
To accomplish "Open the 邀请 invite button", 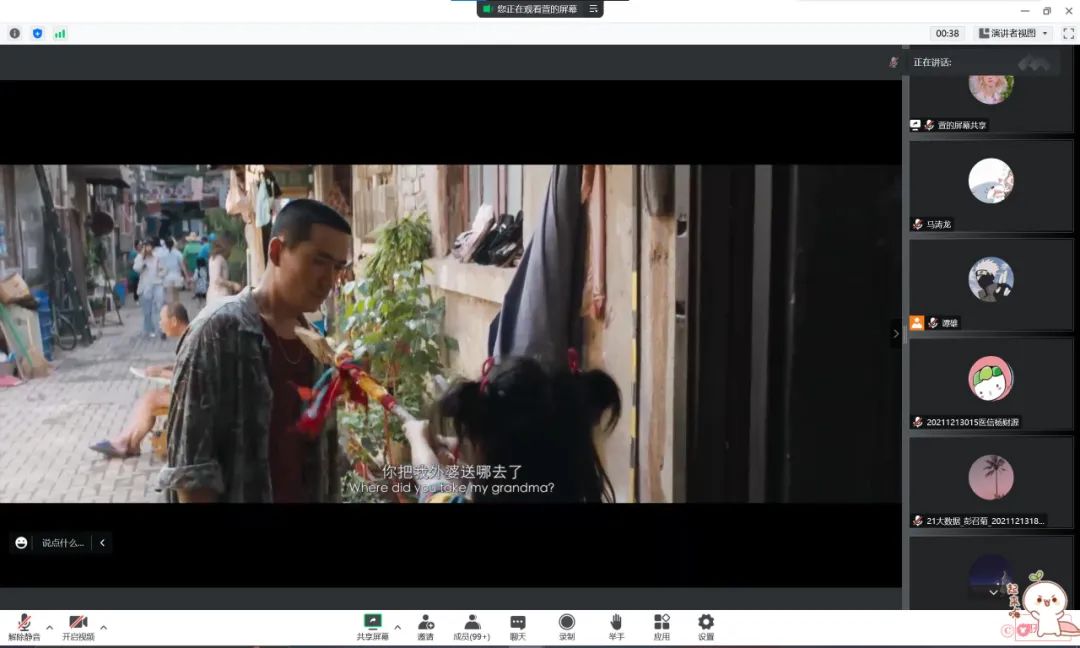I will pyautogui.click(x=426, y=627).
